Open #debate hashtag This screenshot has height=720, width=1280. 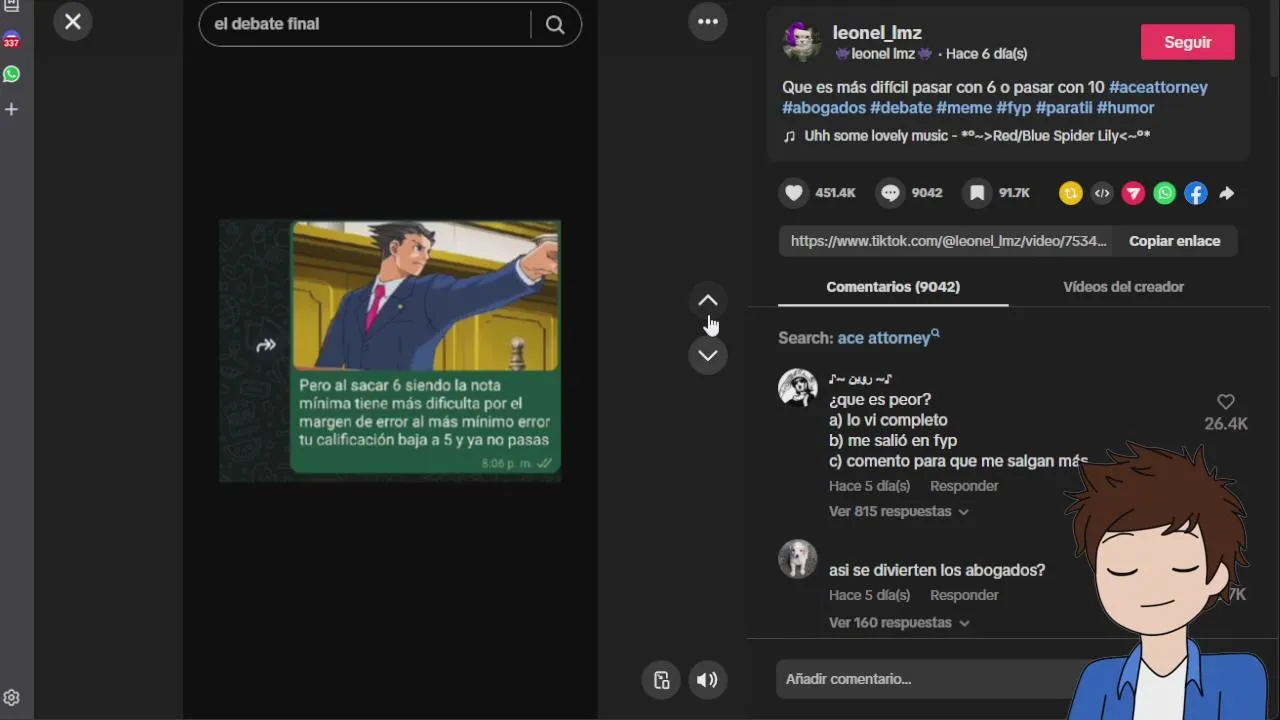pyautogui.click(x=901, y=108)
